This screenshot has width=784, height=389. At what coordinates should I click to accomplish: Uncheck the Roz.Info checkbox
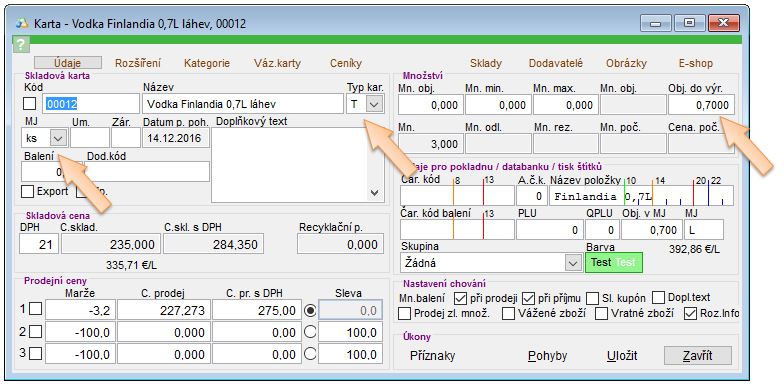coord(690,314)
